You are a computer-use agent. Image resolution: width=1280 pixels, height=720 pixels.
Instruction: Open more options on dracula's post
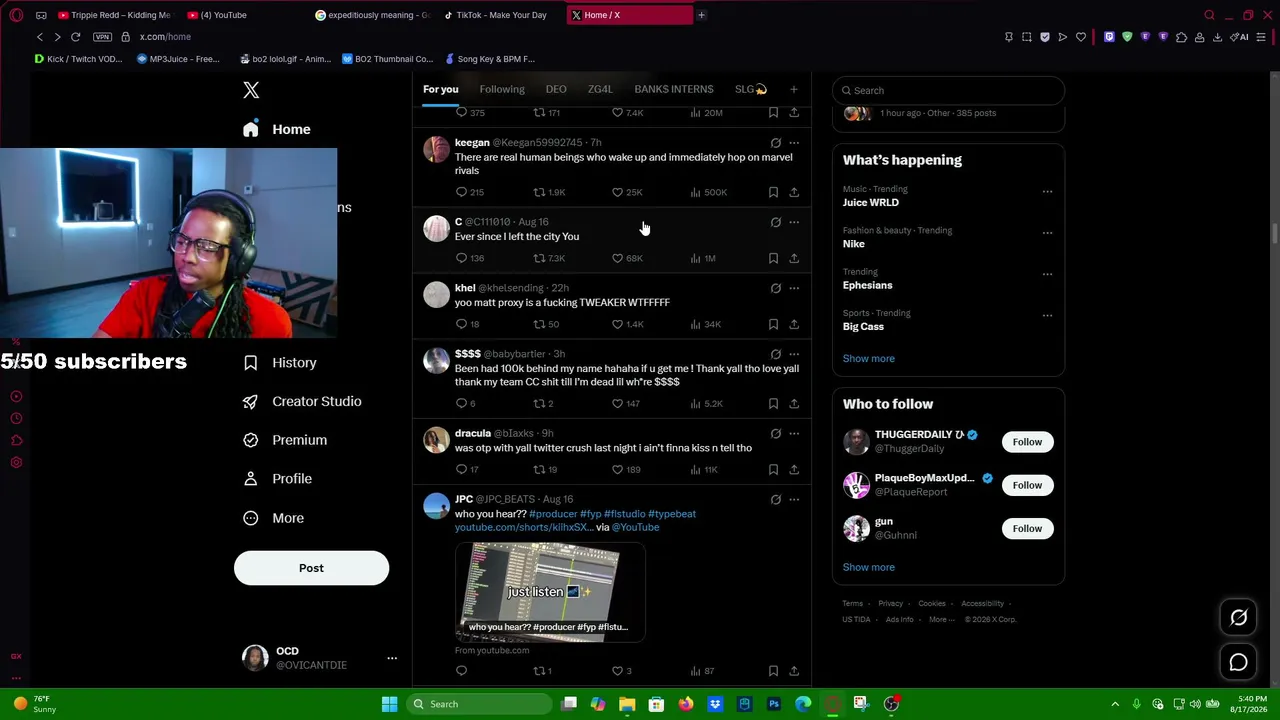(x=794, y=433)
